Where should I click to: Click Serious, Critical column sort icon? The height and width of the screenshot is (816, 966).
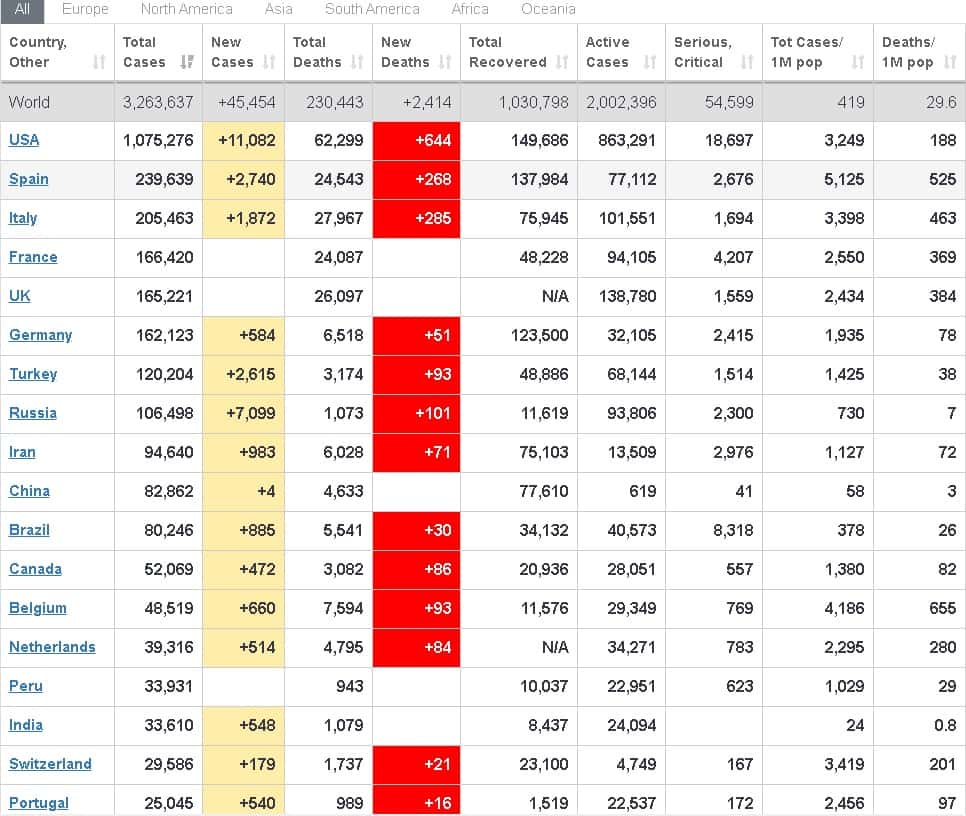tap(747, 62)
